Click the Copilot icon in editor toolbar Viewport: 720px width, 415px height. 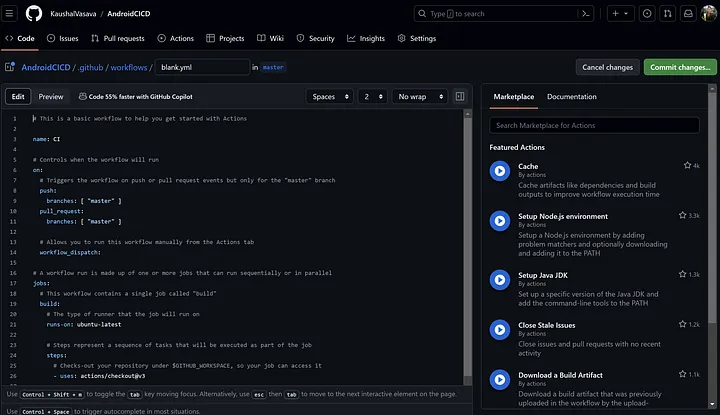click(x=83, y=96)
